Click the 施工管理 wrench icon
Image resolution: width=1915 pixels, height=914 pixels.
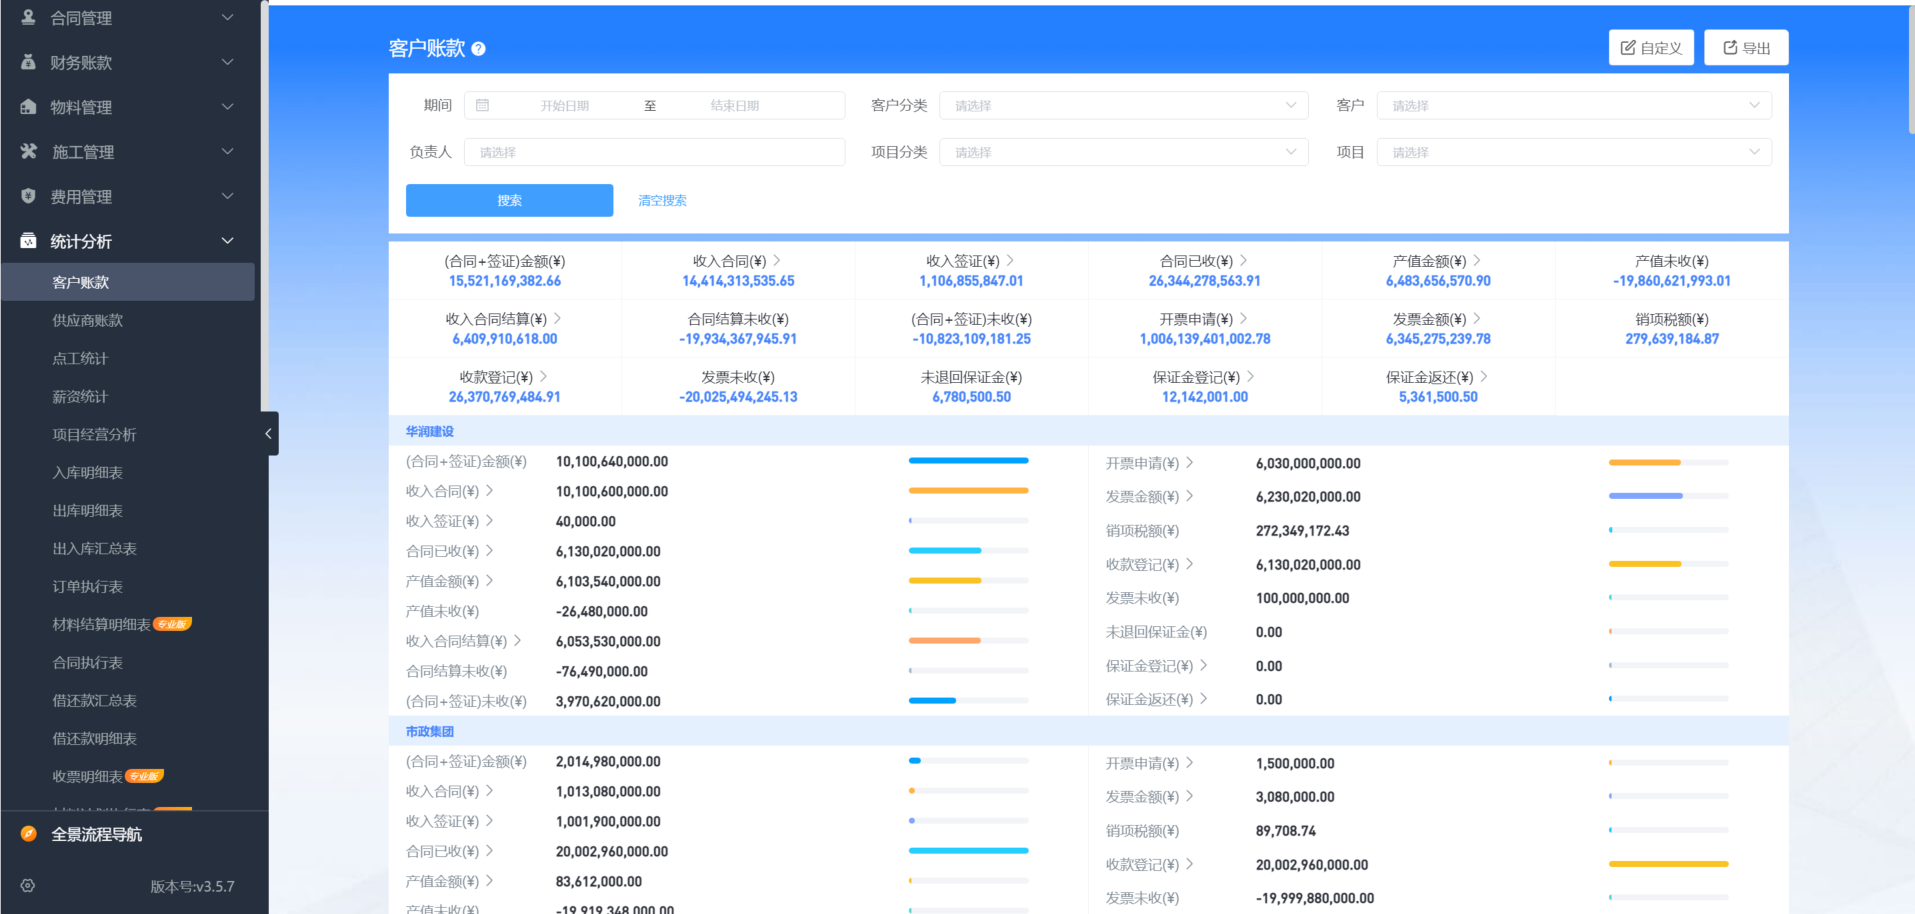tap(29, 151)
